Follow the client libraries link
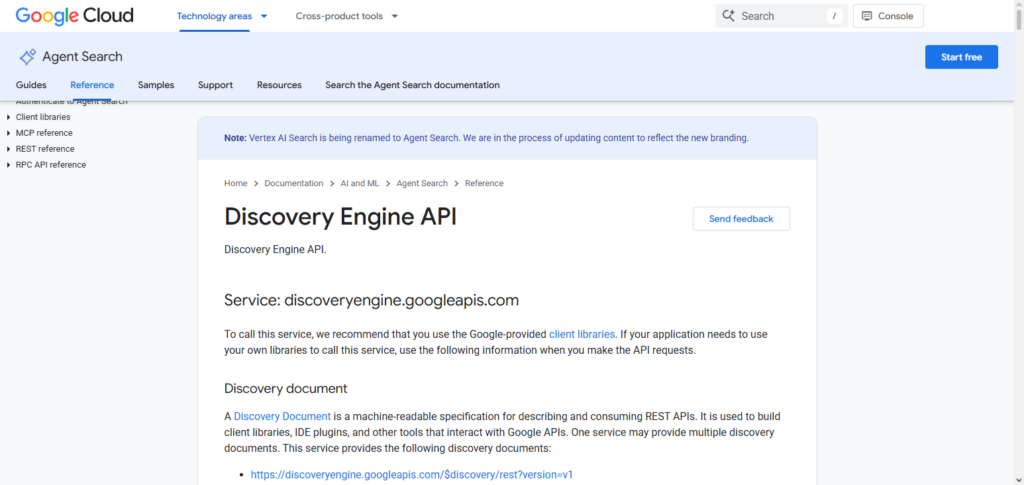1024x485 pixels. 582,334
